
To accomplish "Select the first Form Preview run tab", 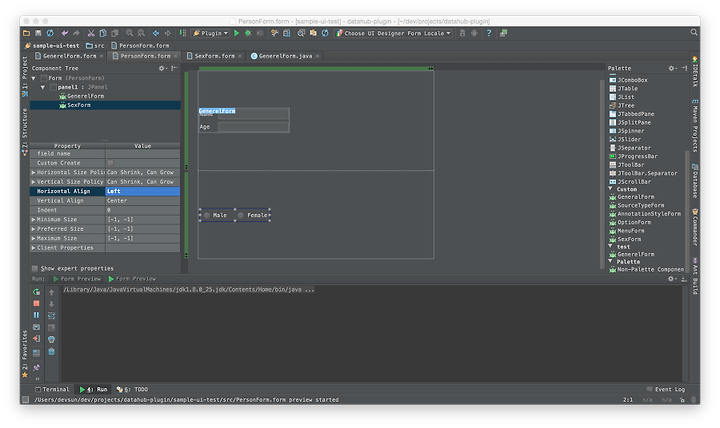I will coord(77,279).
